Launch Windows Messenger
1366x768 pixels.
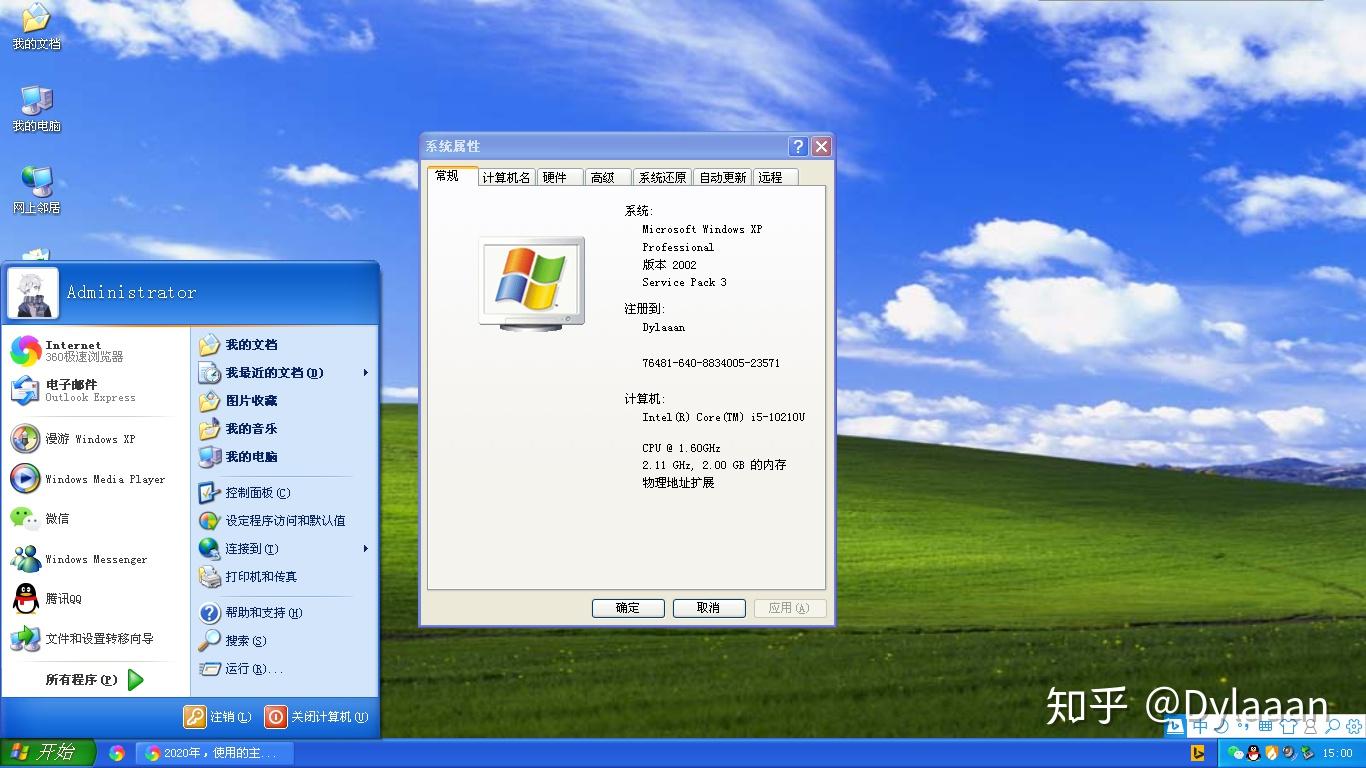96,559
